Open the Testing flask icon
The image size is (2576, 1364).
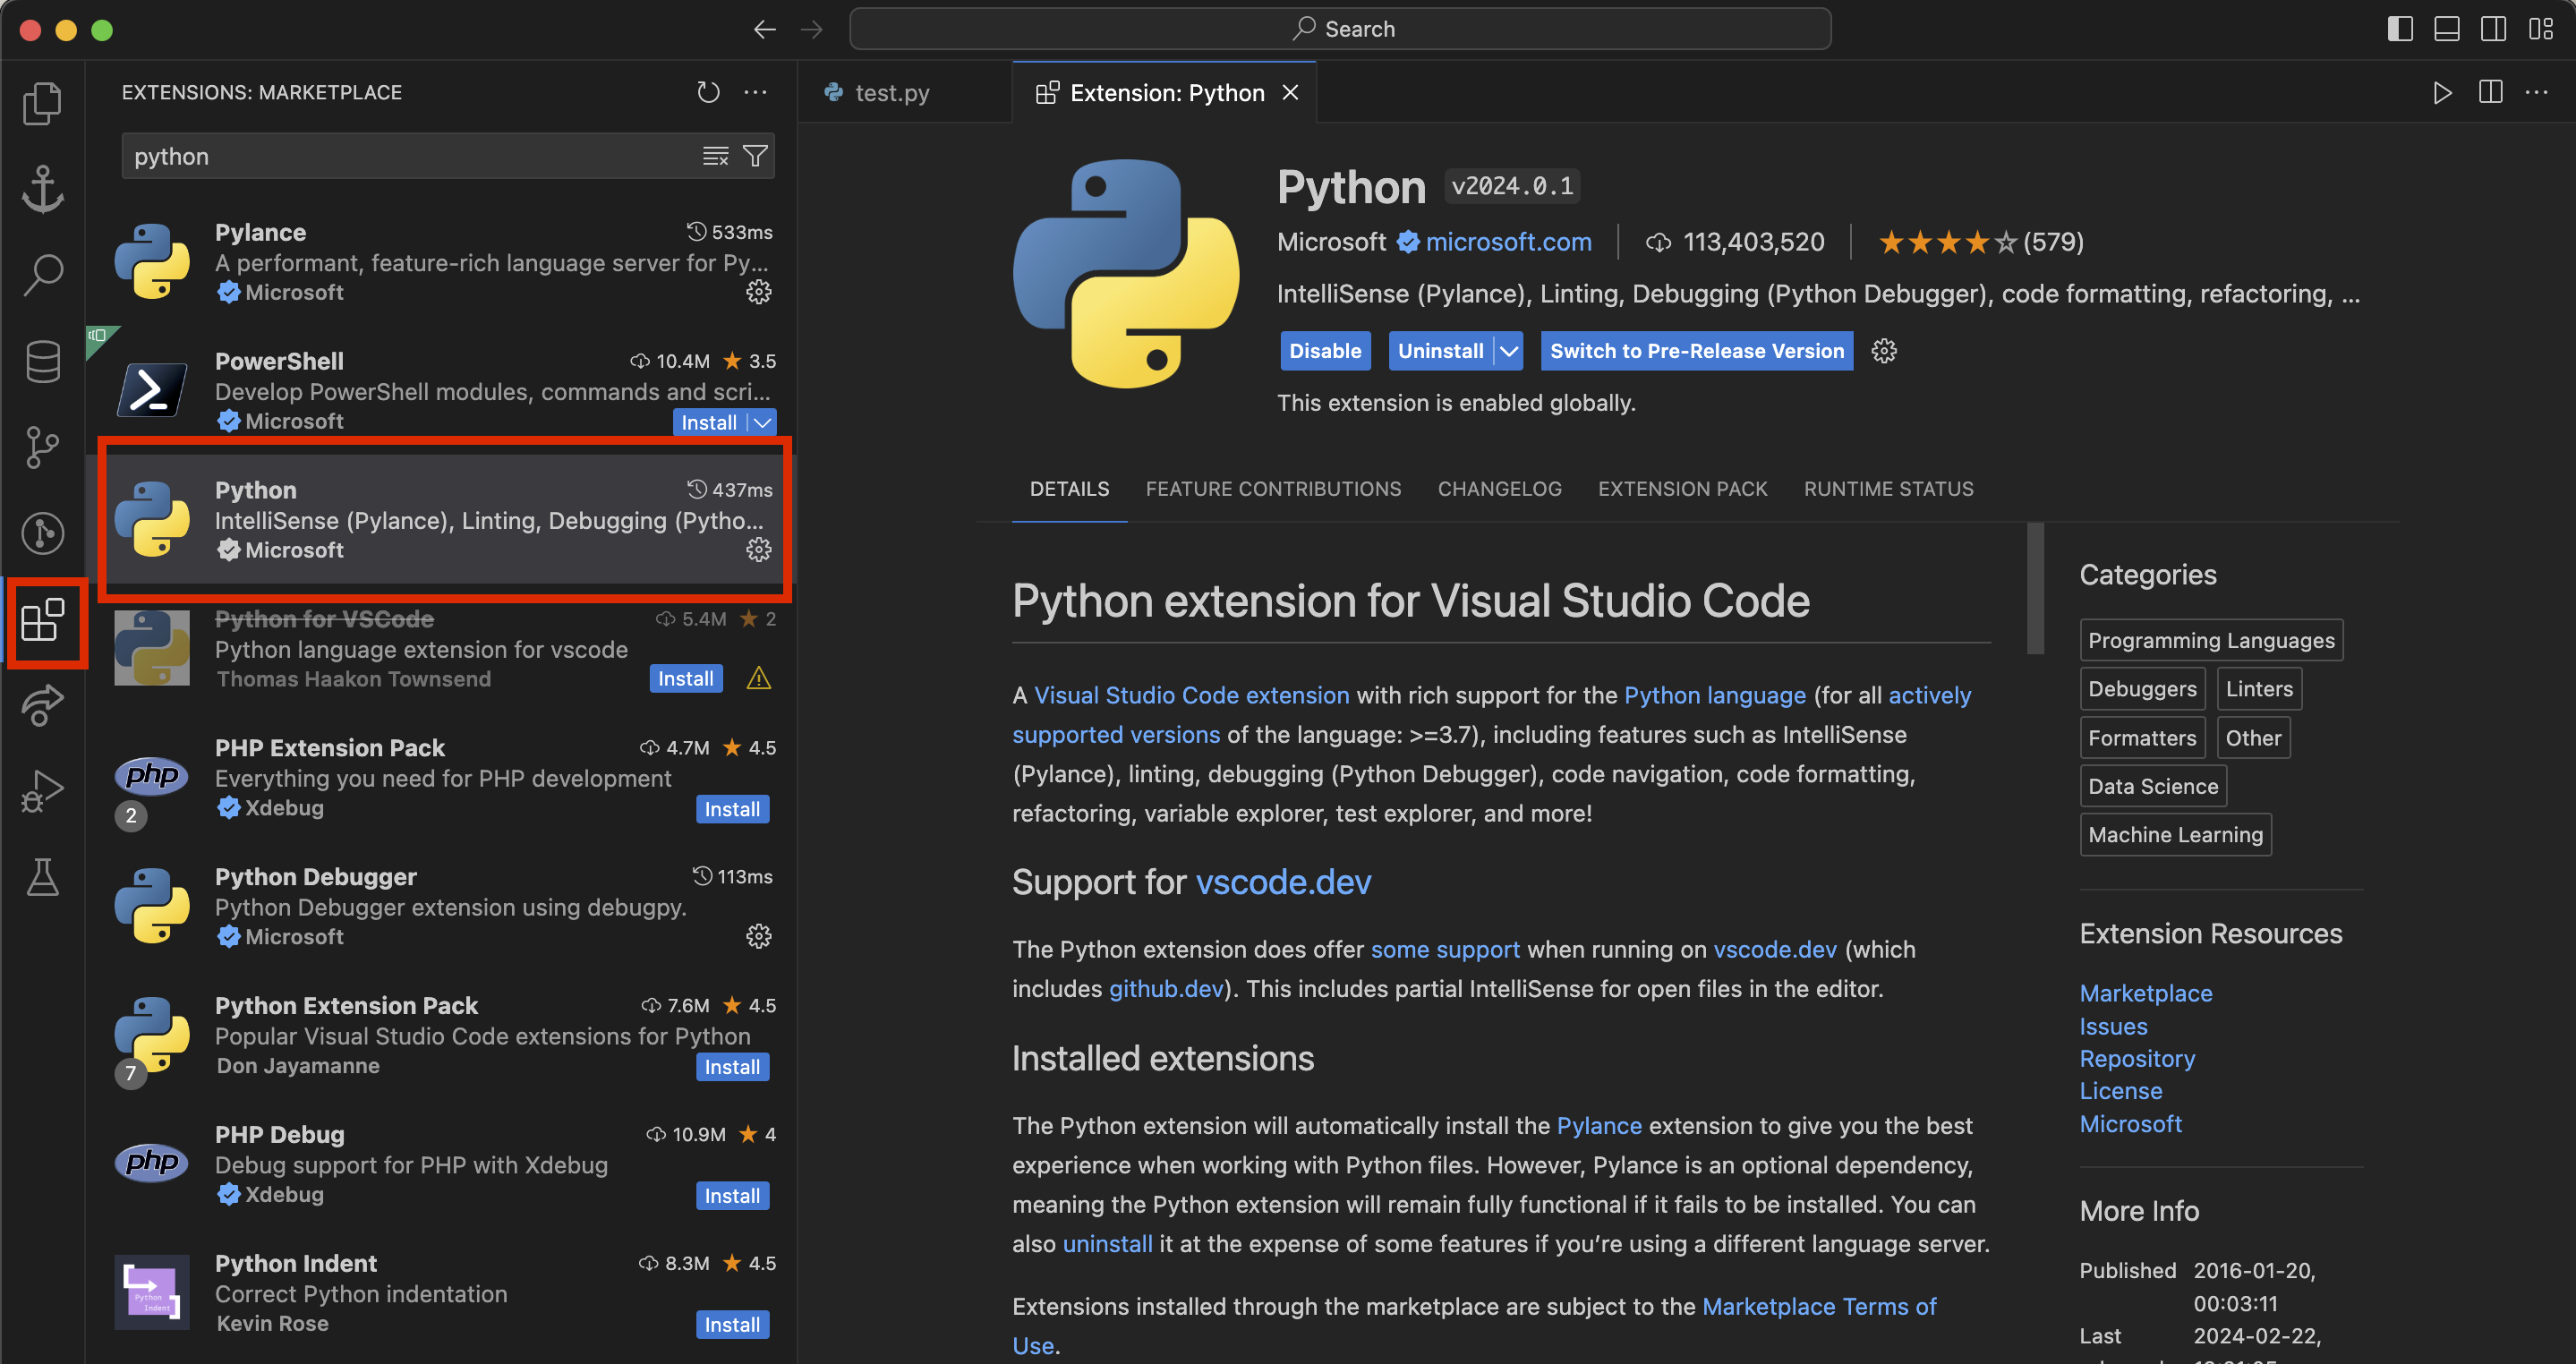pyautogui.click(x=42, y=878)
